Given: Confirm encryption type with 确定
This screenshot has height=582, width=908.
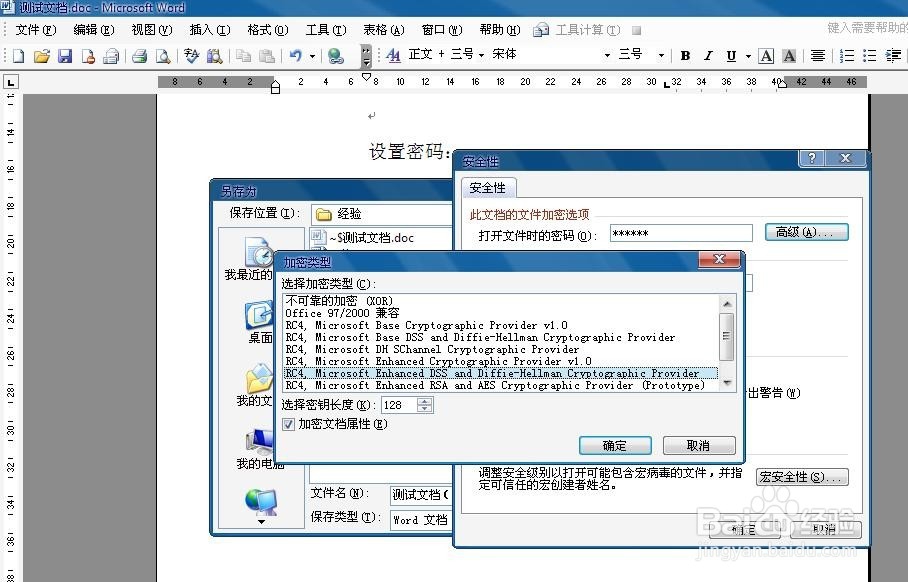Looking at the screenshot, I should (x=615, y=445).
